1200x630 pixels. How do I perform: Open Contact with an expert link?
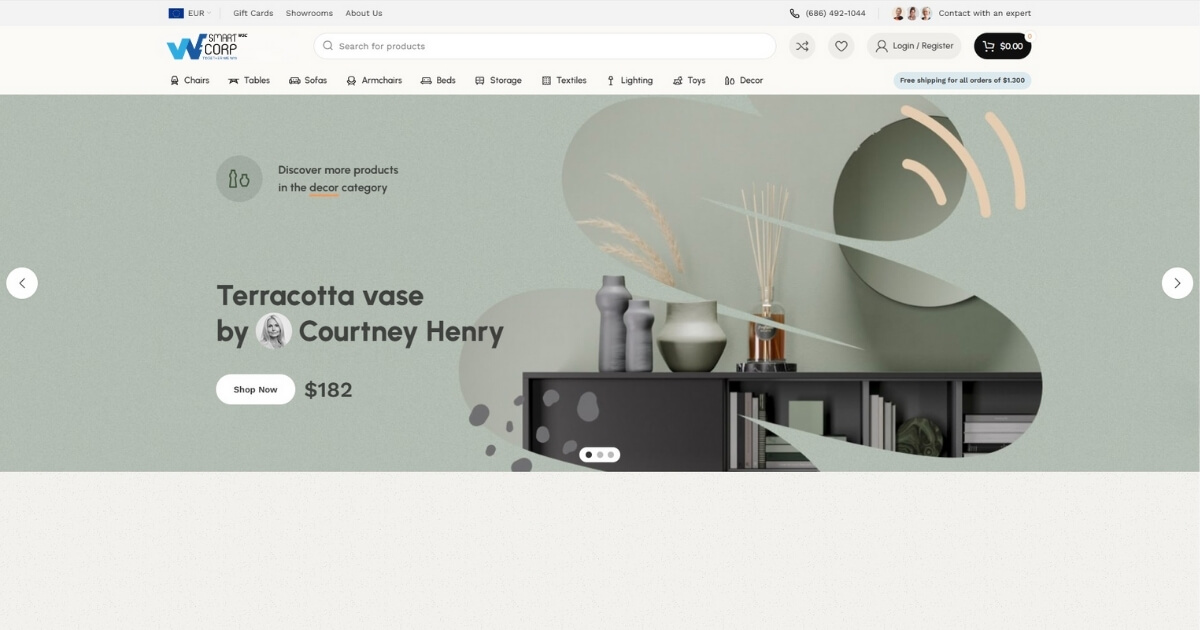(984, 13)
